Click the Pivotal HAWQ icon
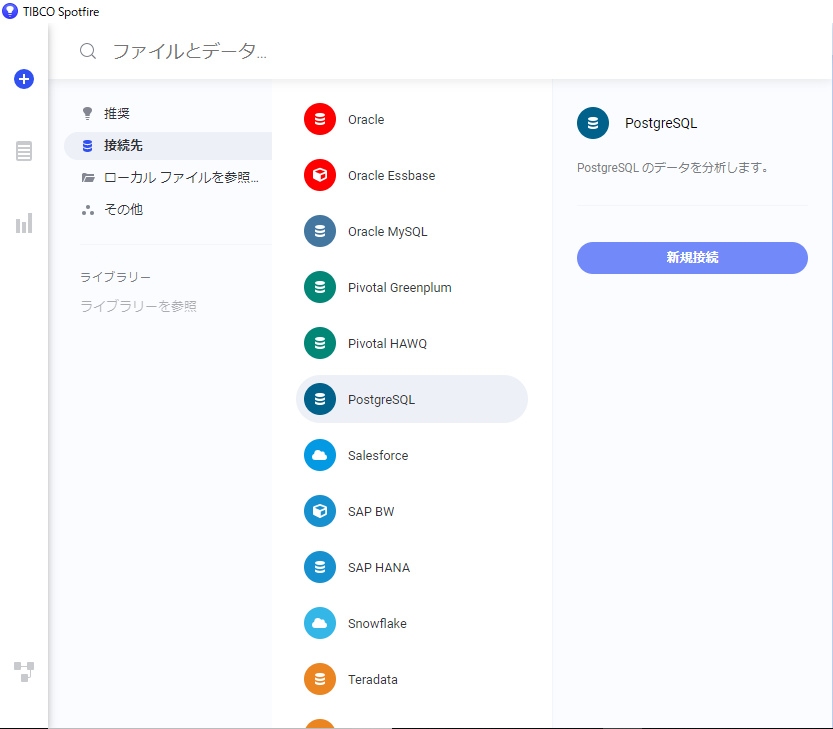833x729 pixels. click(320, 343)
